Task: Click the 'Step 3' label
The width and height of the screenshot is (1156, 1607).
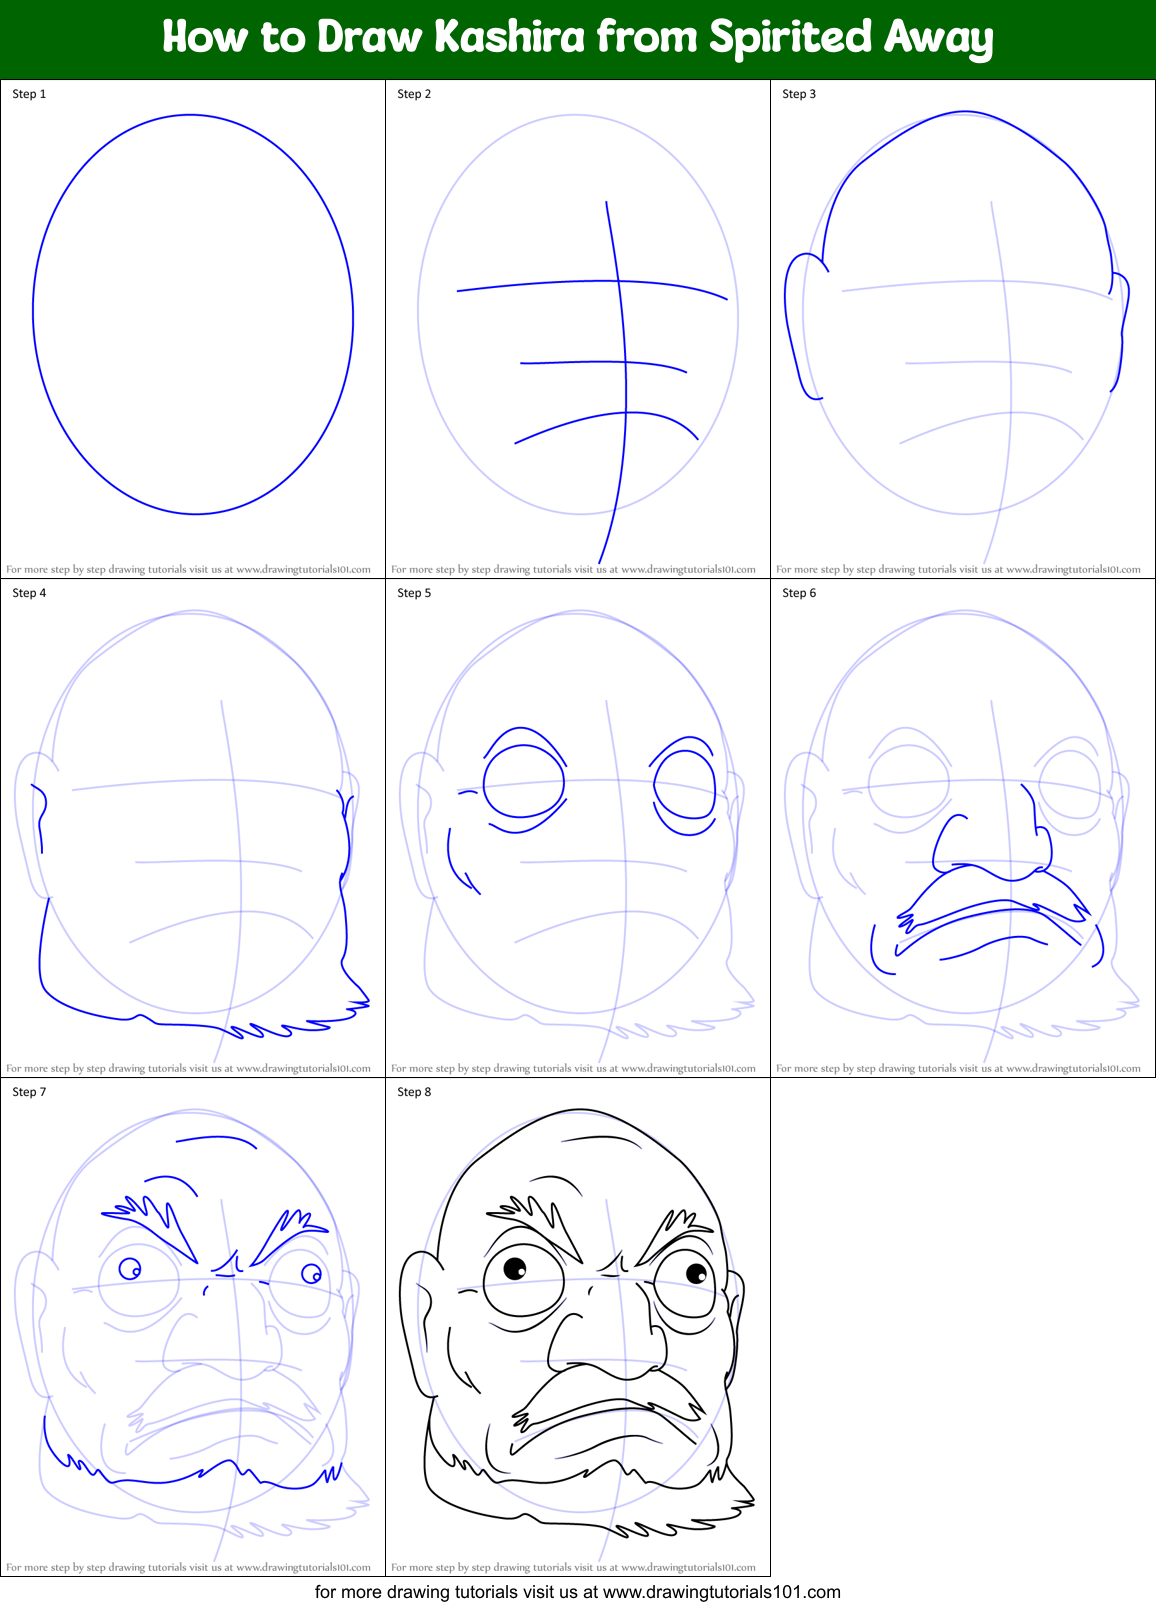Action: (x=799, y=94)
